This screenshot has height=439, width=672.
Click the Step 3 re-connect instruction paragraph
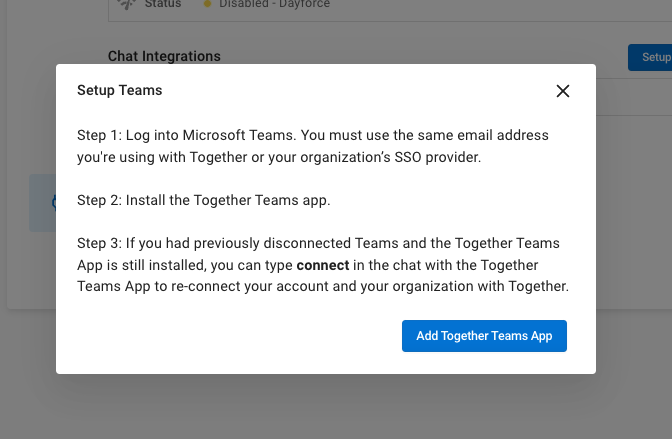click(323, 265)
